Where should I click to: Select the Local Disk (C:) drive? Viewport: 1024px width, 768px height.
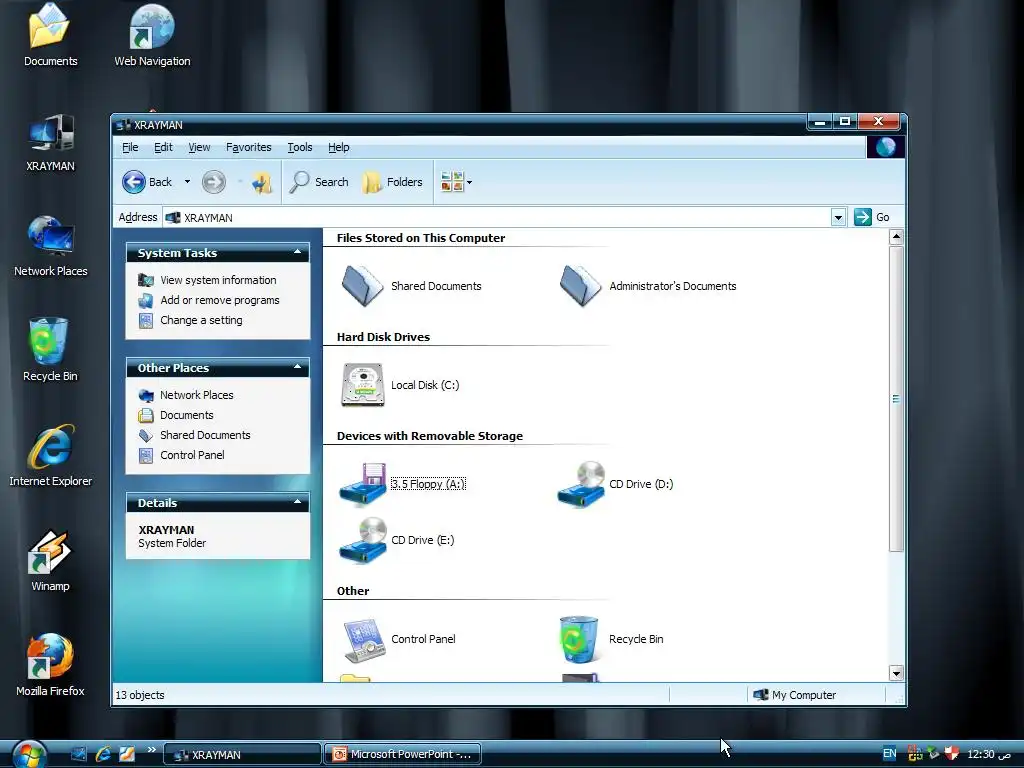tap(363, 385)
